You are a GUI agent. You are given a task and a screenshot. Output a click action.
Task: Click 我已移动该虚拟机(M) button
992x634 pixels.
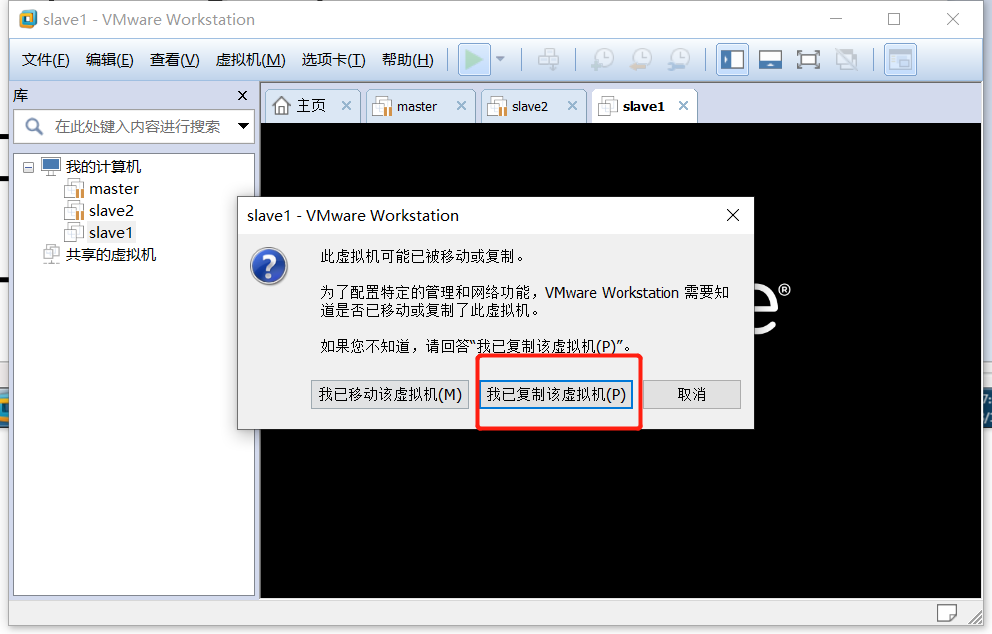(390, 394)
